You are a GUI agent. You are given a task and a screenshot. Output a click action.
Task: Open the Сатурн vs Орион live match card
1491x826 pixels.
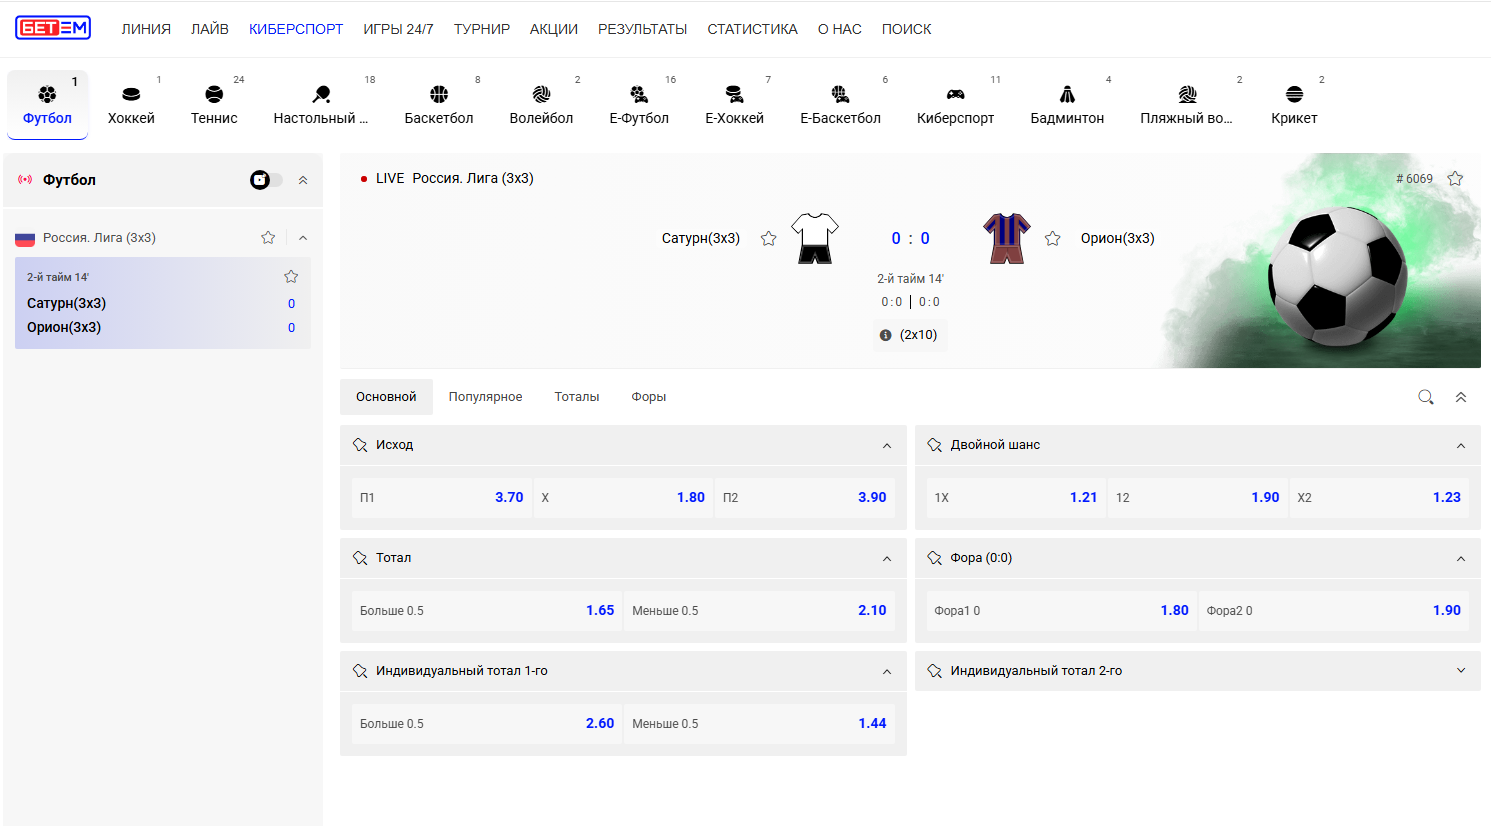(163, 303)
